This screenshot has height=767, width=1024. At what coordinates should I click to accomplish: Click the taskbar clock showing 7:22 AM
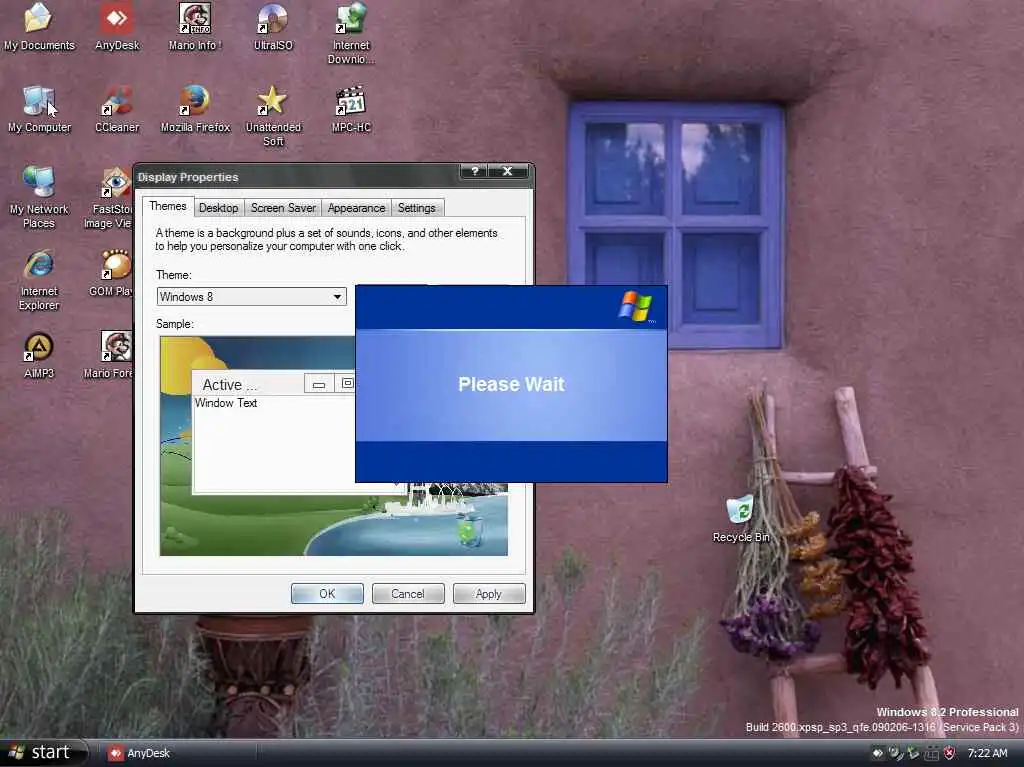point(987,753)
